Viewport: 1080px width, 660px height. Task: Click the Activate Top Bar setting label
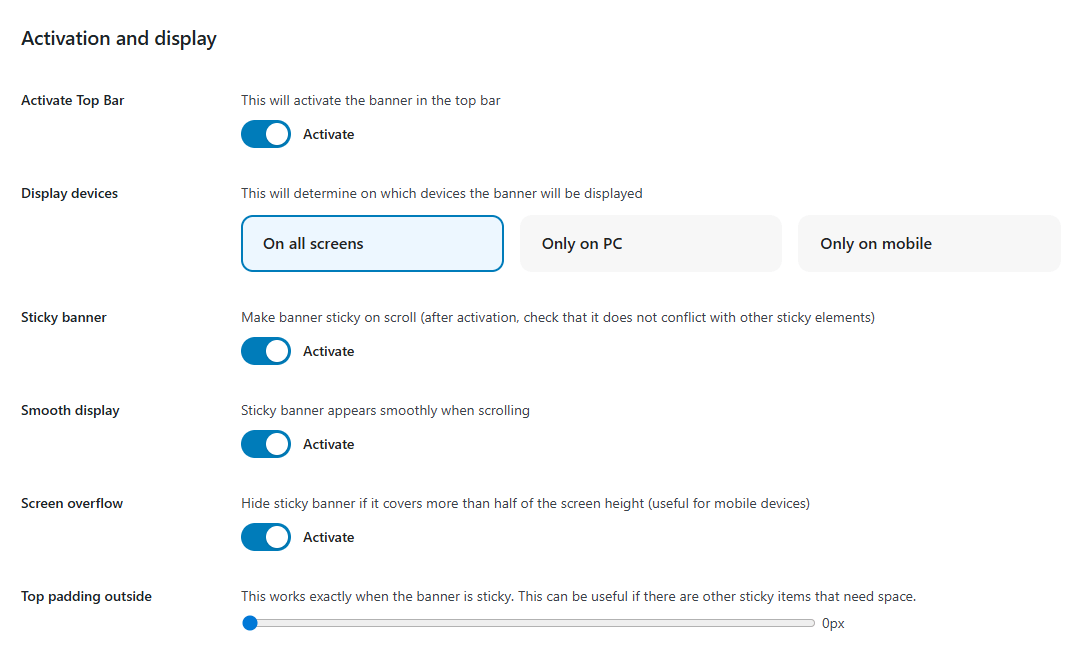(x=73, y=100)
